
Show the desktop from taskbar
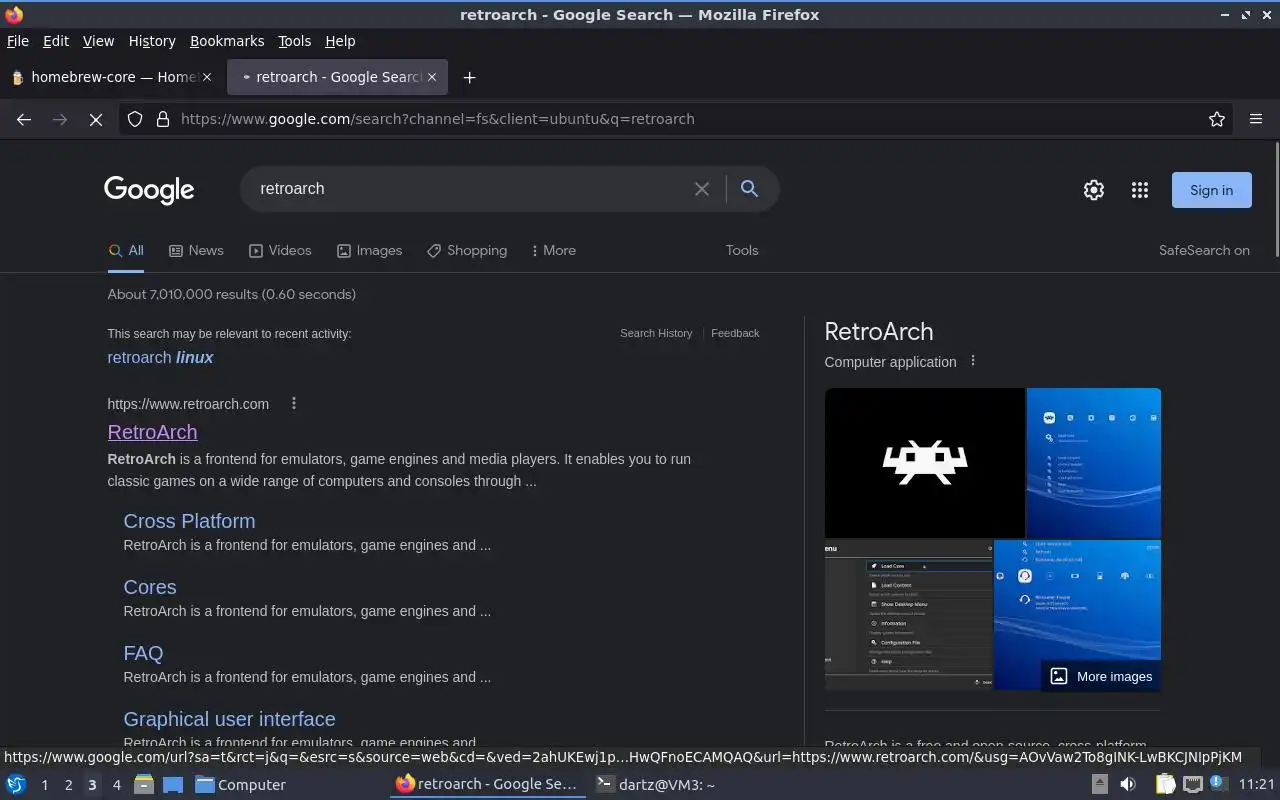[x=173, y=785]
